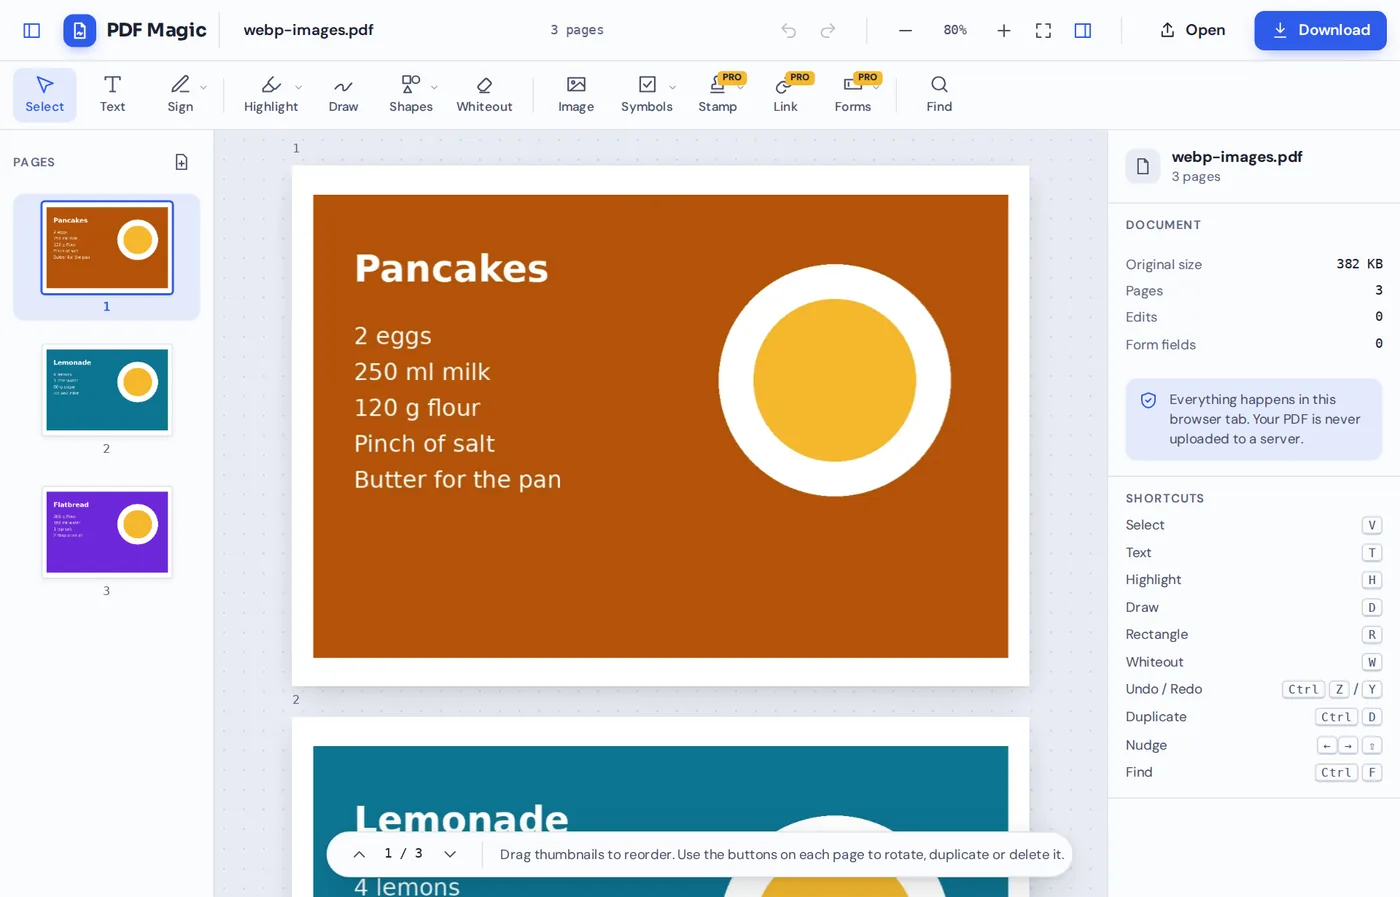This screenshot has height=897, width=1400.
Task: Click the H shortcut key for Highlight
Action: (1372, 580)
